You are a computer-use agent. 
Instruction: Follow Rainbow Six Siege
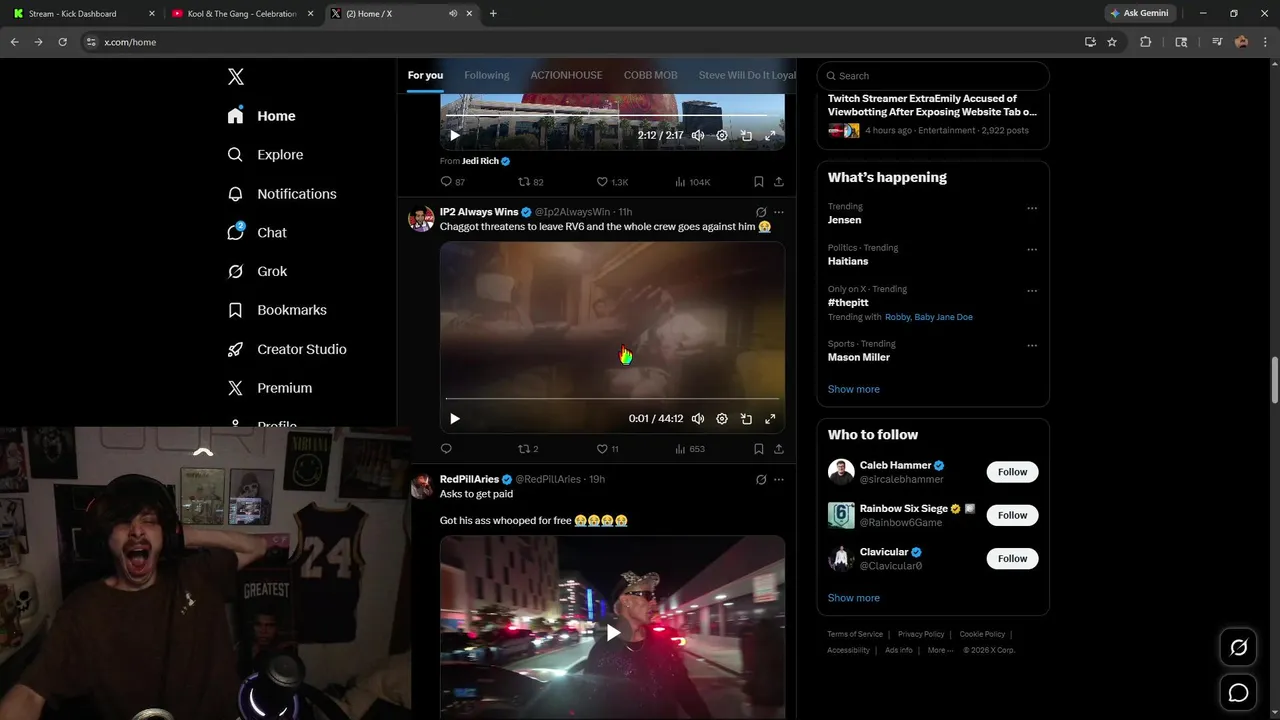coord(1012,515)
